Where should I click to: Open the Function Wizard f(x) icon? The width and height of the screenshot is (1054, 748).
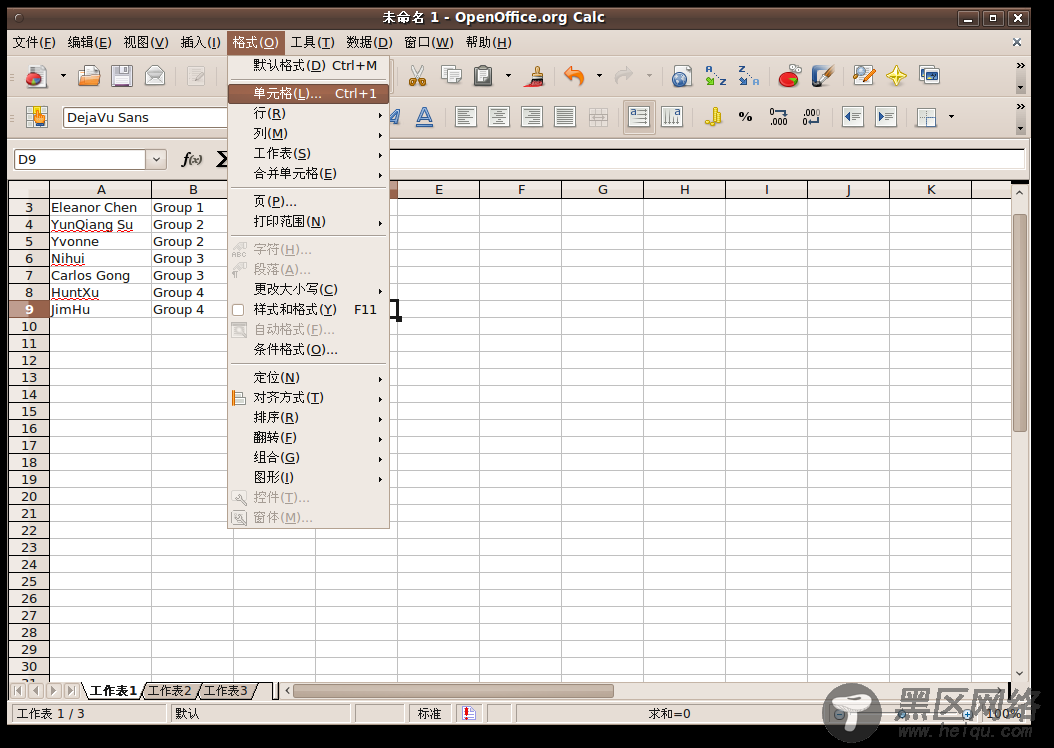[192, 159]
